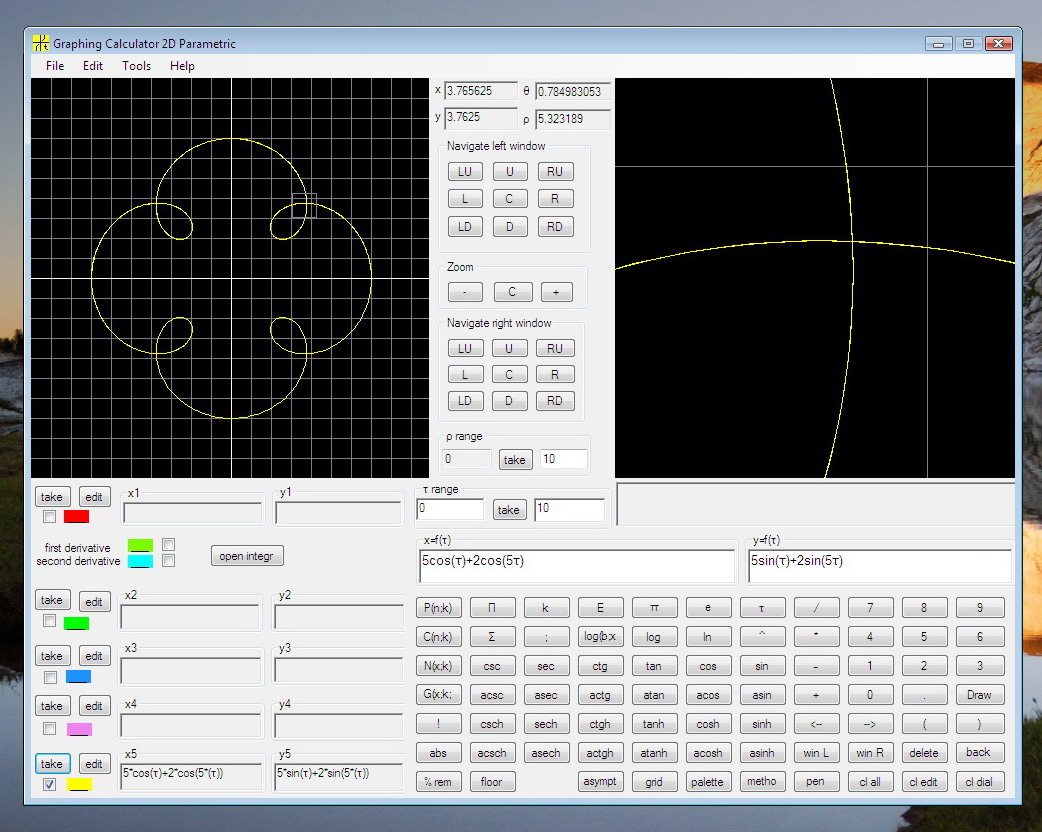Screen dimensions: 1042x832
Task: Click the floor key
Action: click(492, 781)
